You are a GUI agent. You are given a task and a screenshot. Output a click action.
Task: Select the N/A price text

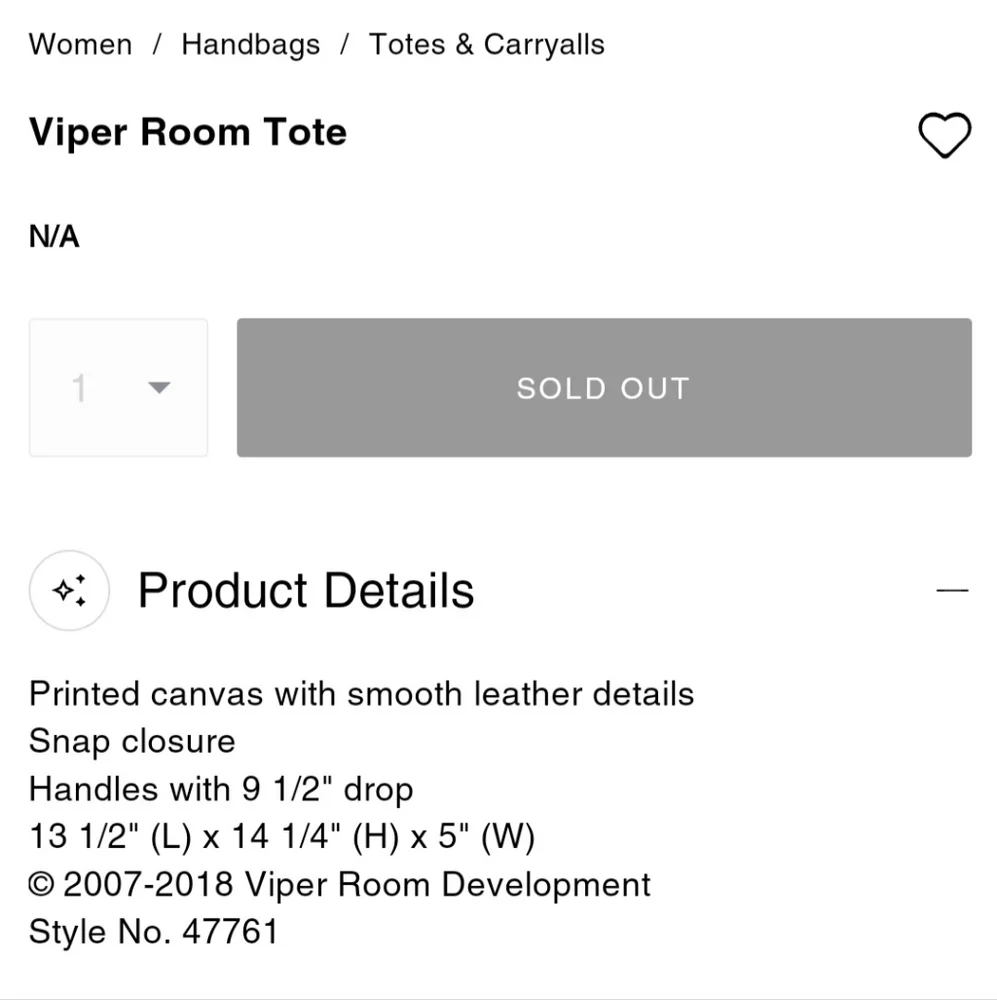click(x=54, y=237)
